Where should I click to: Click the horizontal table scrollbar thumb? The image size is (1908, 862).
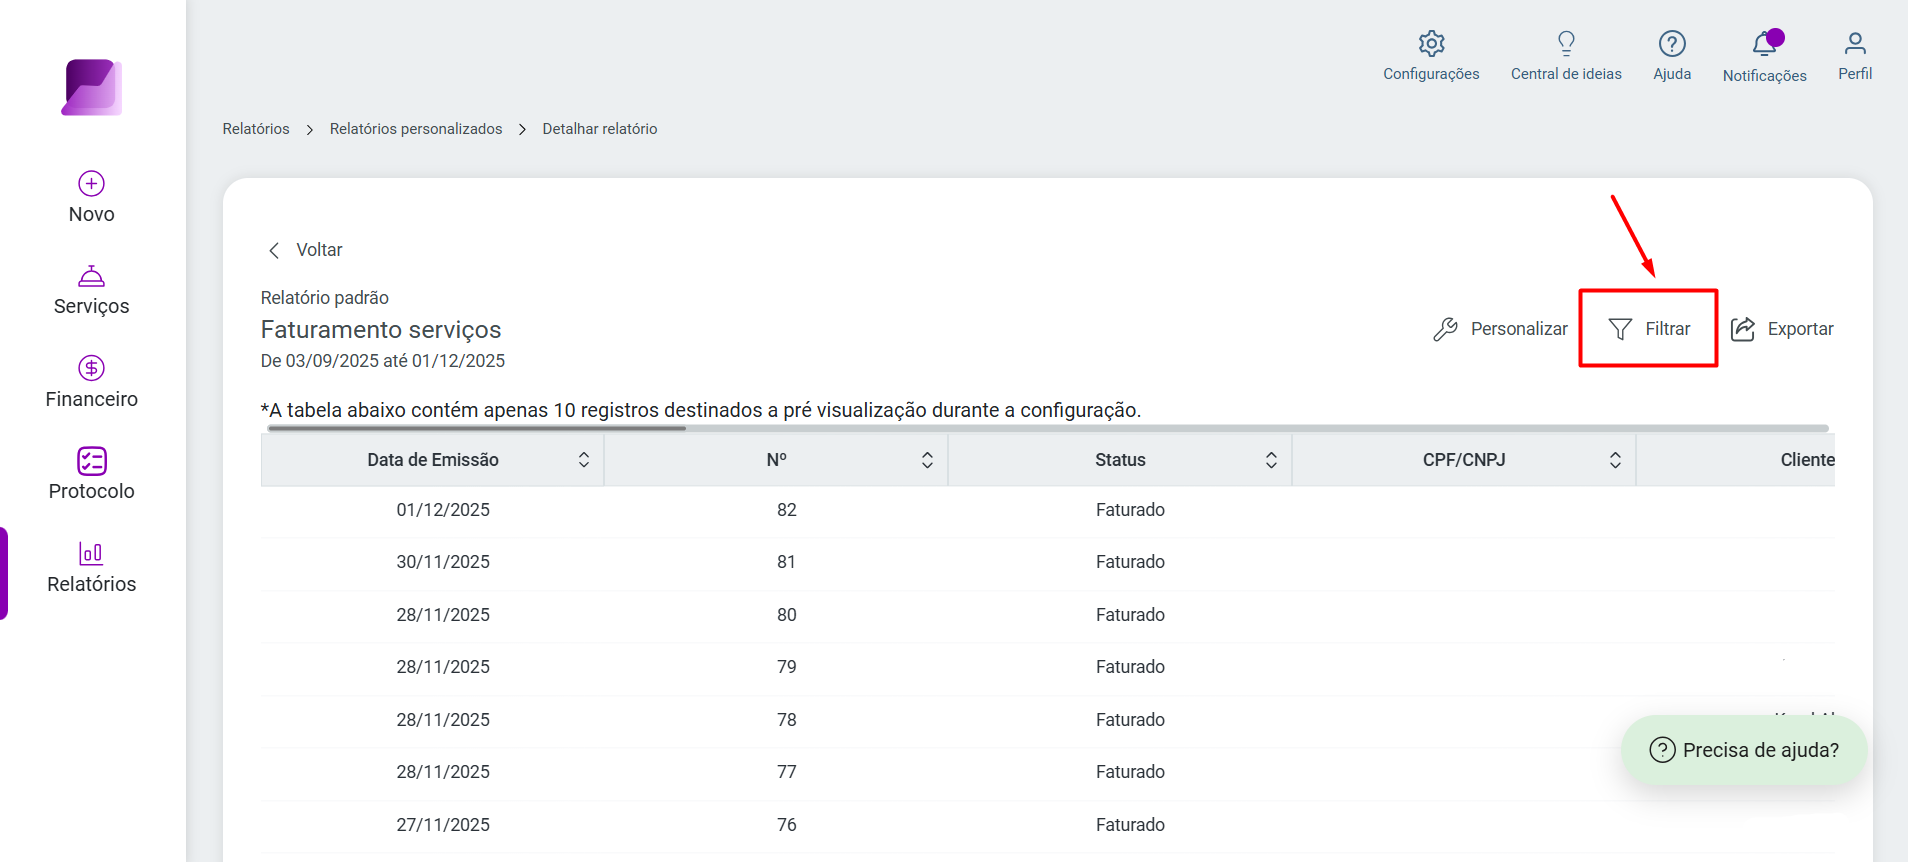[x=477, y=428]
